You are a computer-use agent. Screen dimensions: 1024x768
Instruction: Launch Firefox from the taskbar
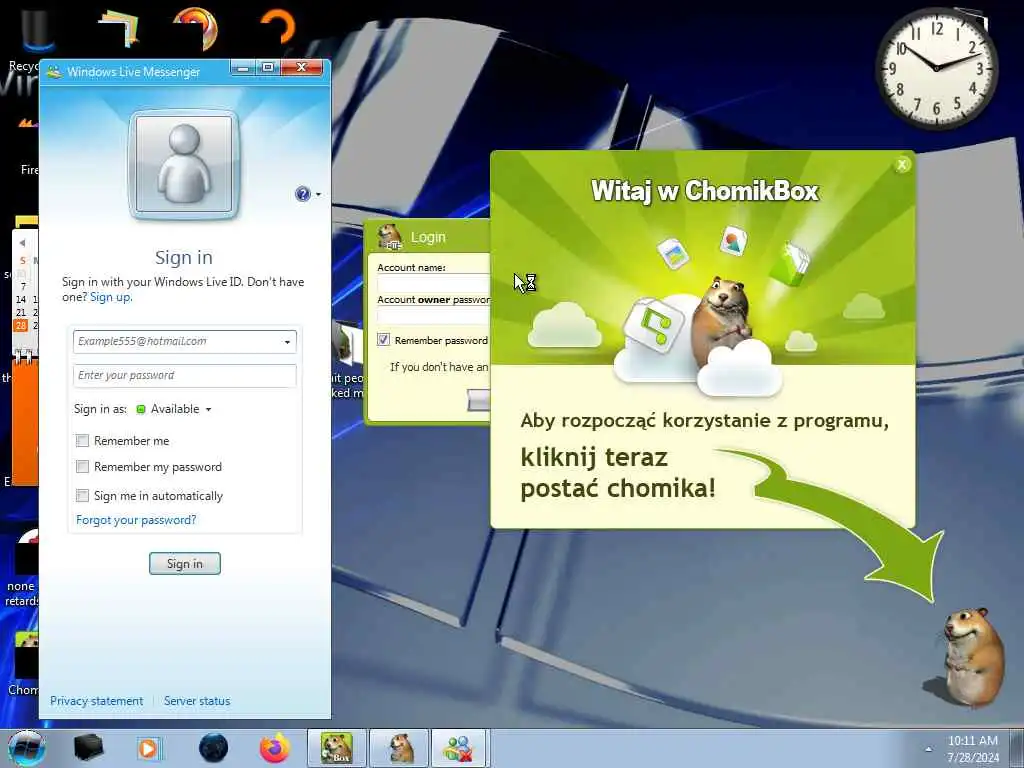275,748
